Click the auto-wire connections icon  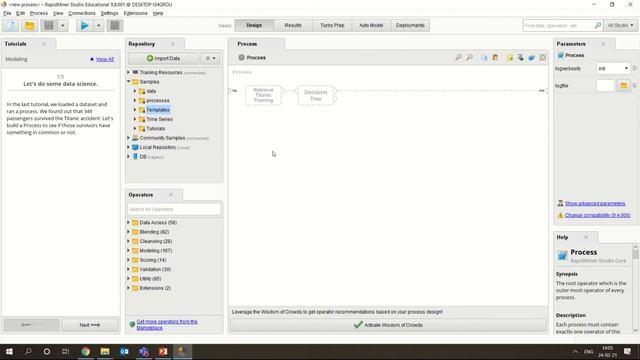point(520,58)
